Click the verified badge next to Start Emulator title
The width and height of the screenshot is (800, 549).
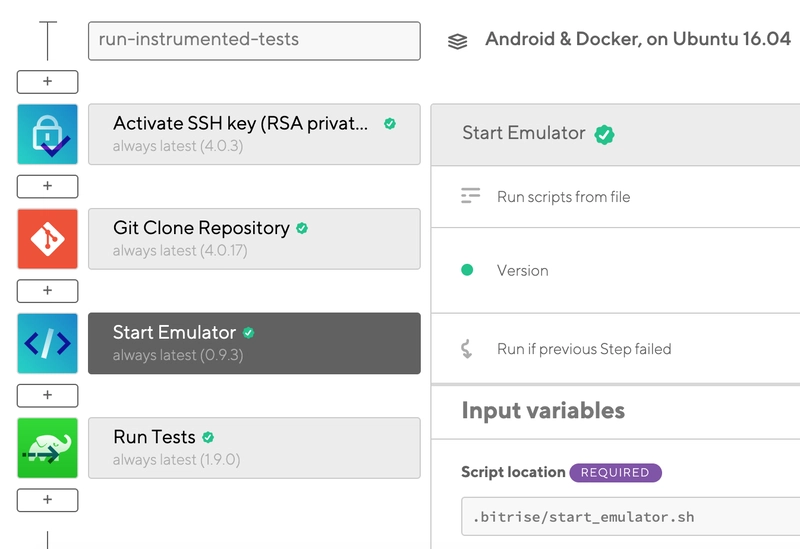[603, 134]
